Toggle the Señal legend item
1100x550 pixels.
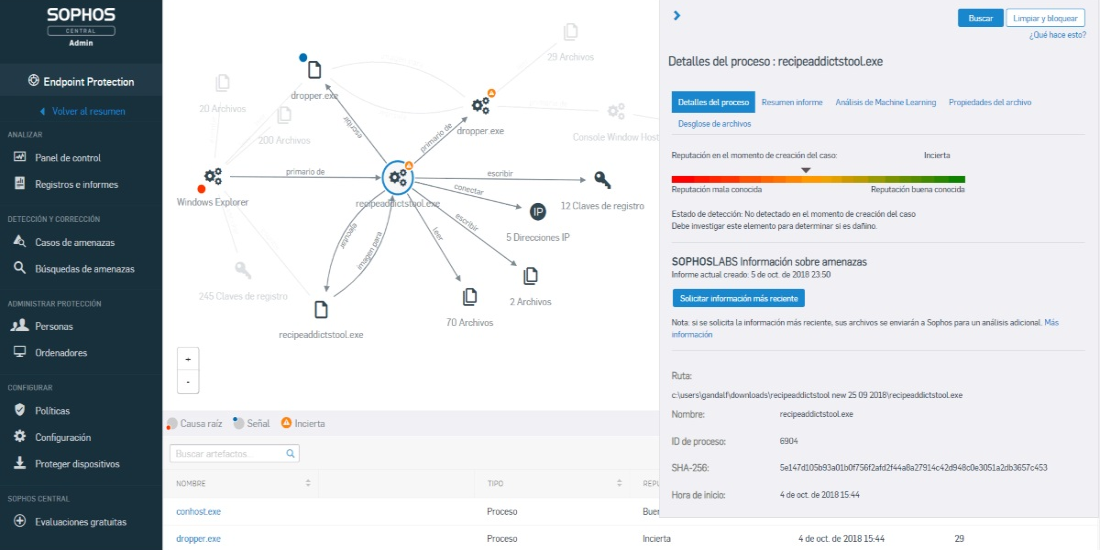(252, 424)
